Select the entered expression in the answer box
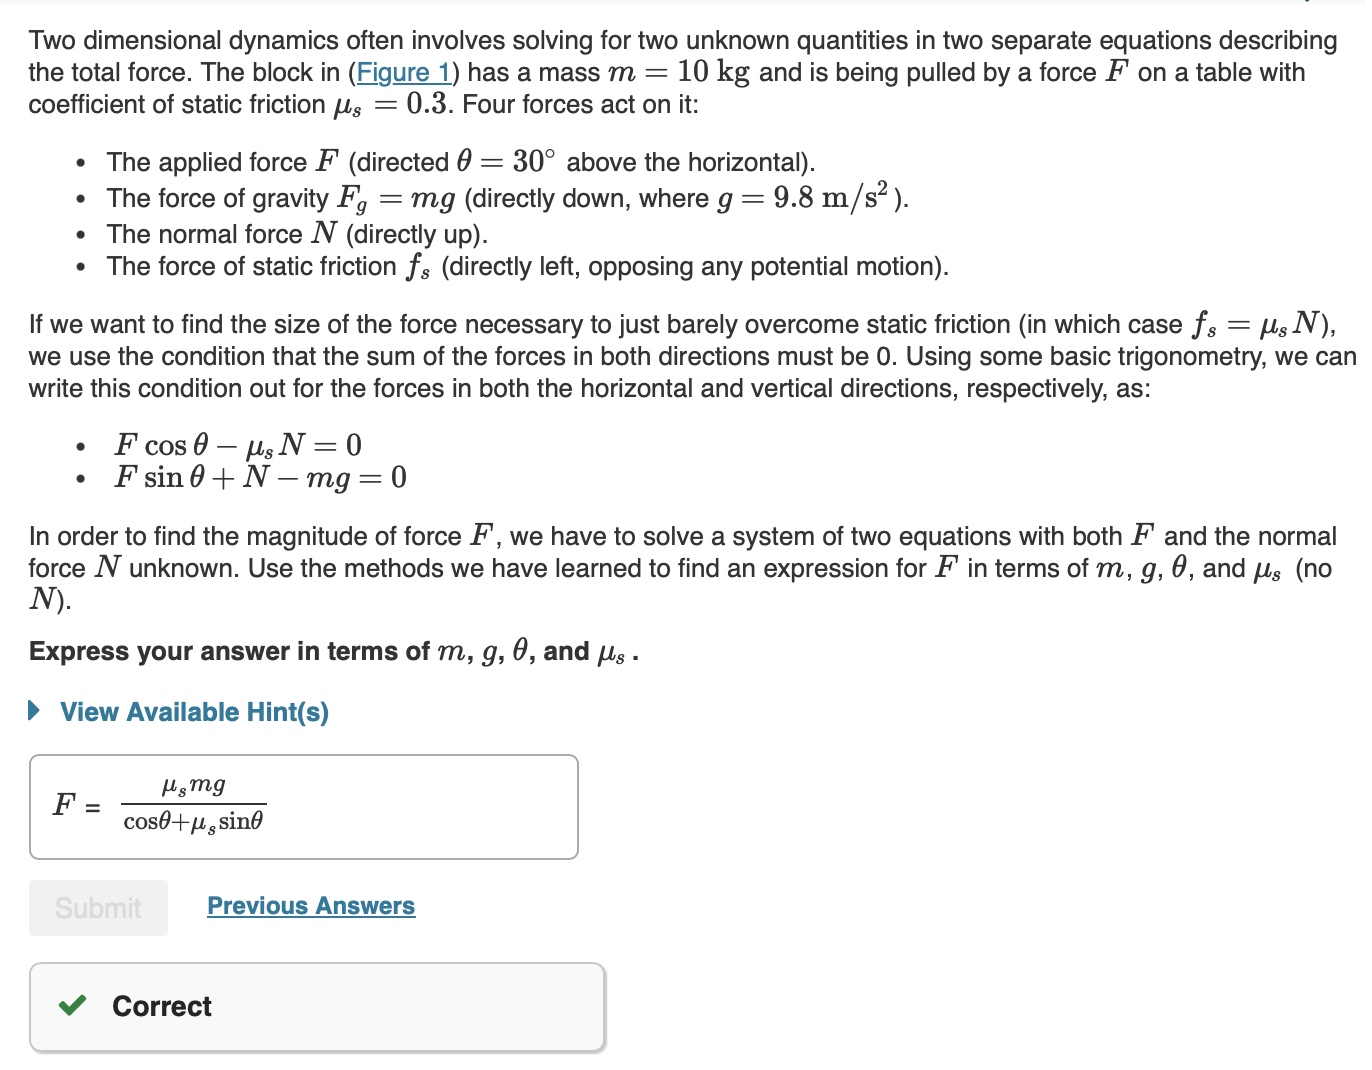1372x1070 pixels. [x=195, y=803]
